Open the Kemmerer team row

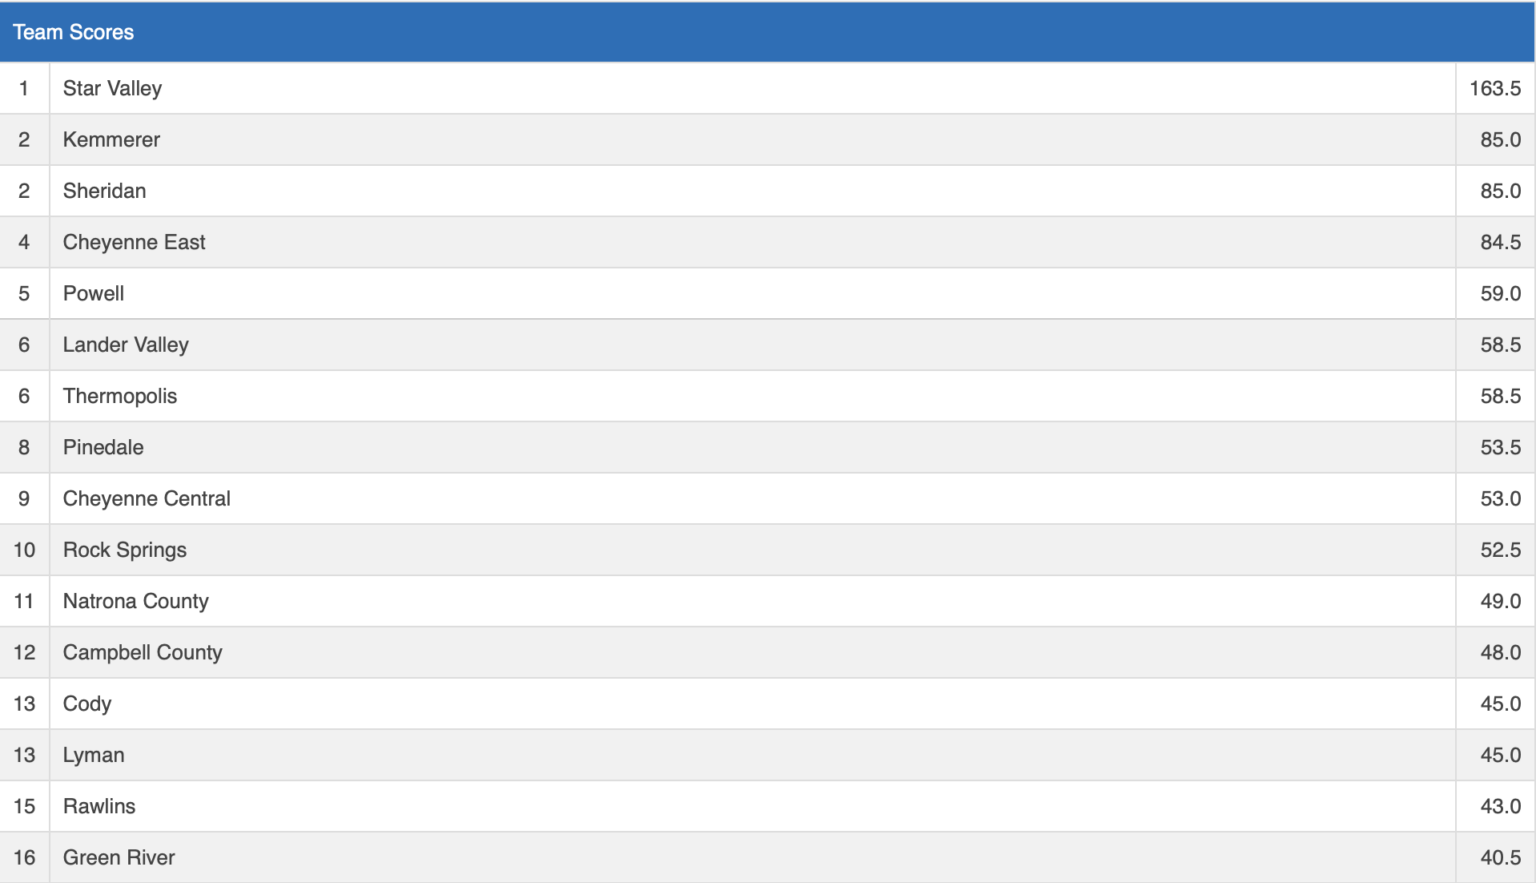[x=111, y=140]
